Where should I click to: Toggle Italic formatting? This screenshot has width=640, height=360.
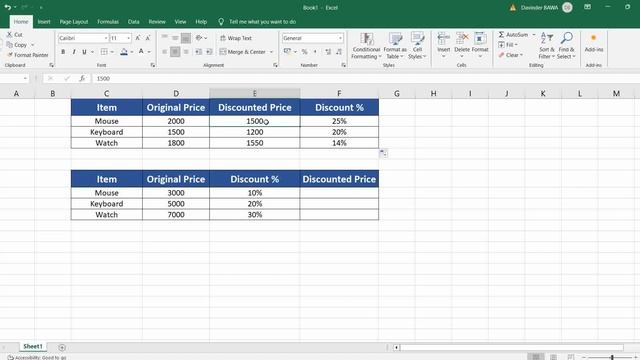click(x=73, y=52)
